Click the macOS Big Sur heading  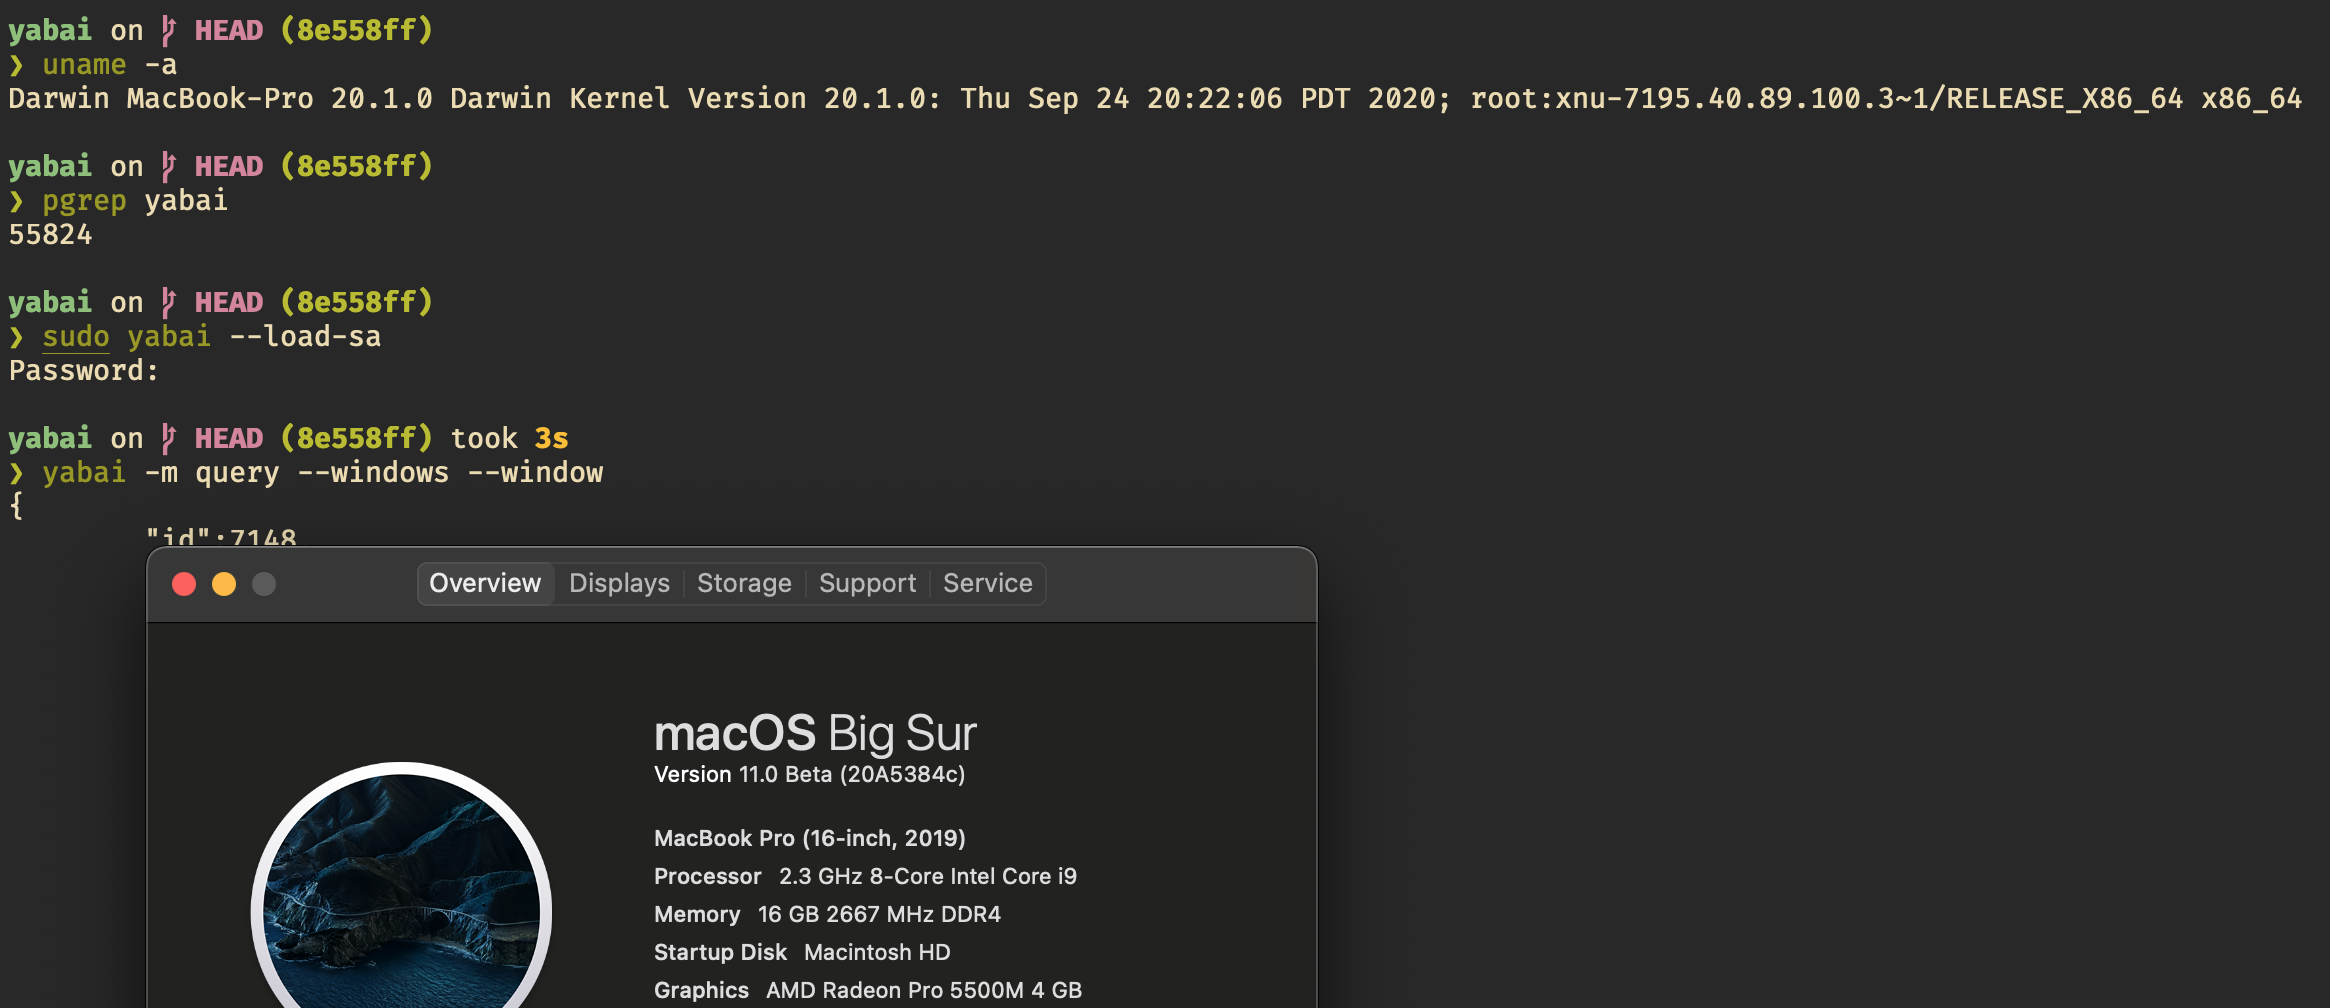pyautogui.click(x=814, y=734)
